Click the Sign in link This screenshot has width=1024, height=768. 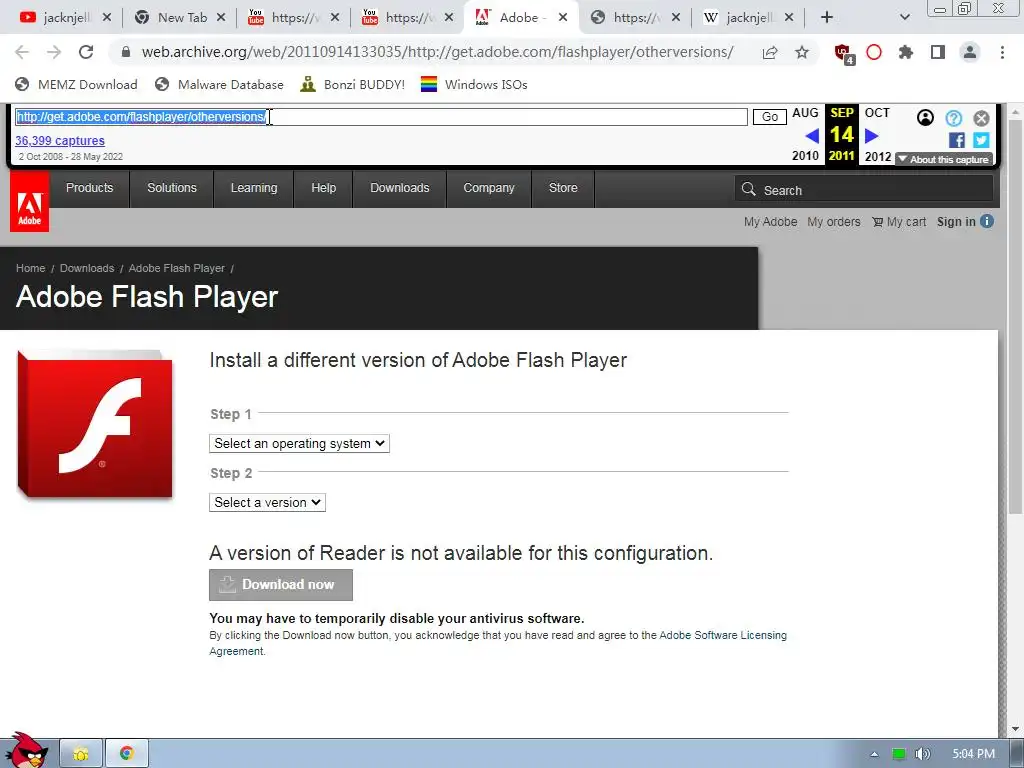coord(956,222)
